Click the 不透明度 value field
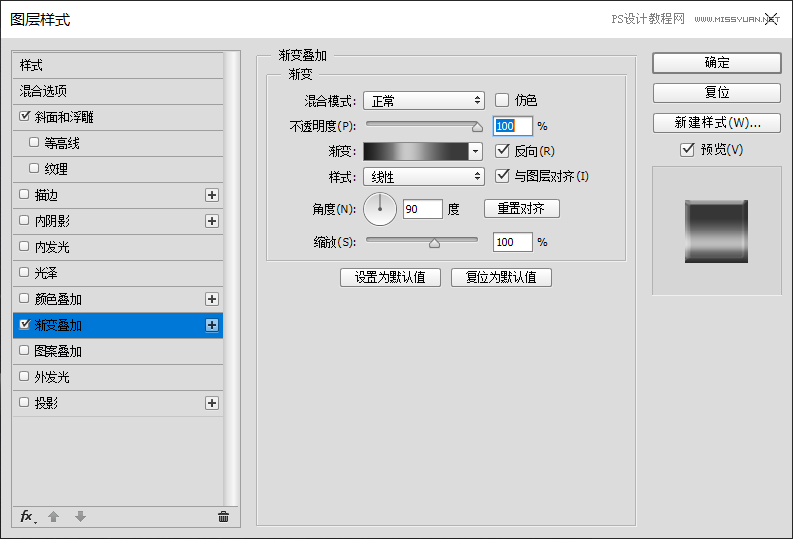793x539 pixels. coord(512,126)
